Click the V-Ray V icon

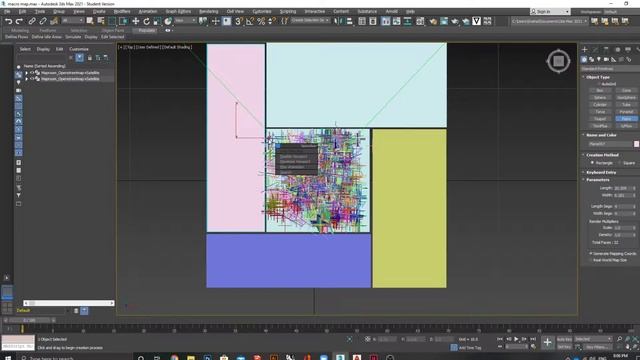coord(476,21)
